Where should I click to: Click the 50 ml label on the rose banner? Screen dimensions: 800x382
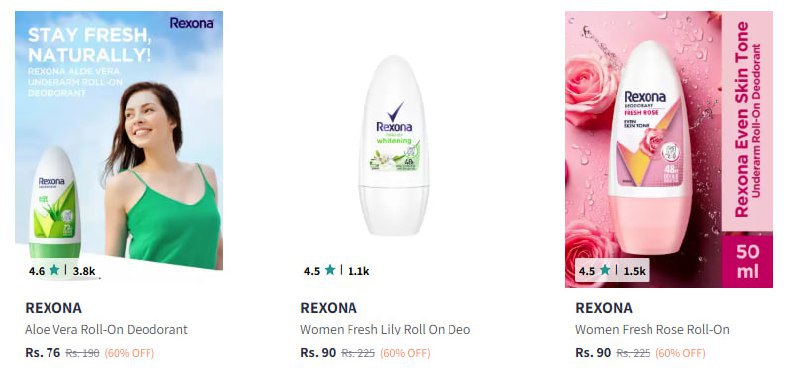pos(747,262)
